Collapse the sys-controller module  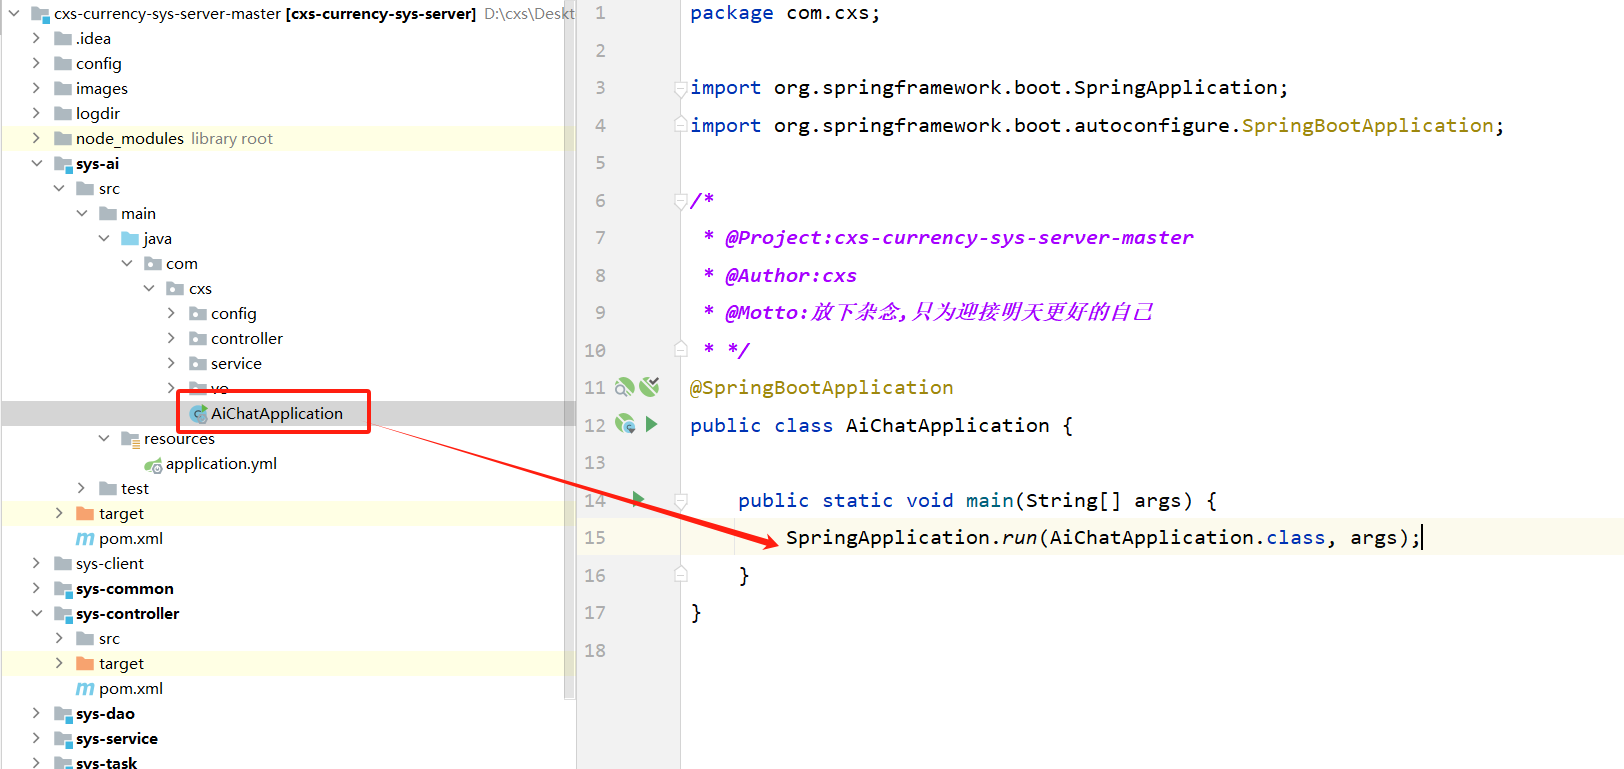pos(36,613)
